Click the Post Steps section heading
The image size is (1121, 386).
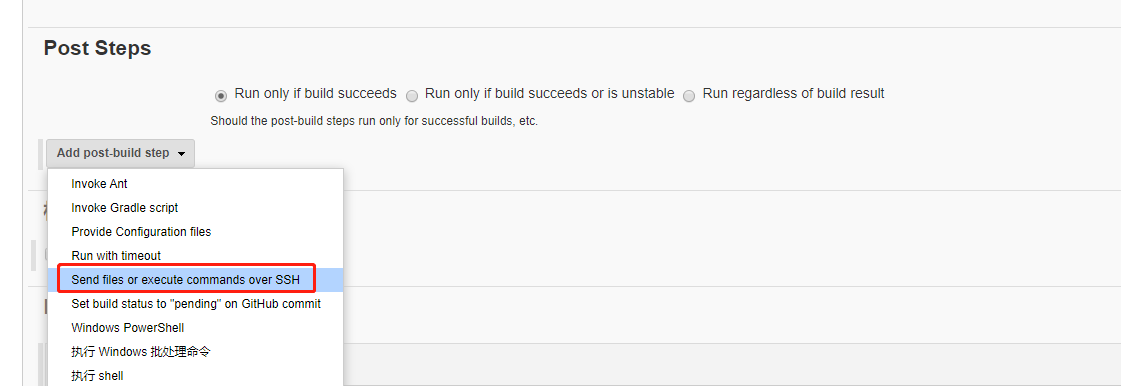coord(97,48)
